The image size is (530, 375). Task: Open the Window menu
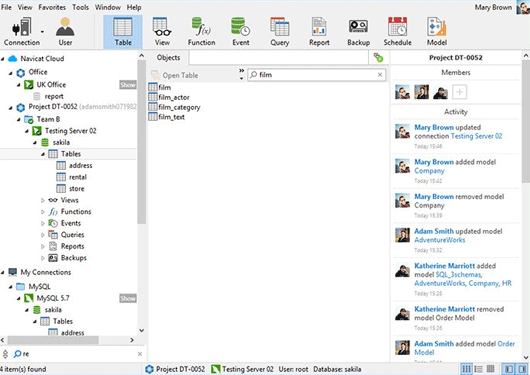[108, 7]
